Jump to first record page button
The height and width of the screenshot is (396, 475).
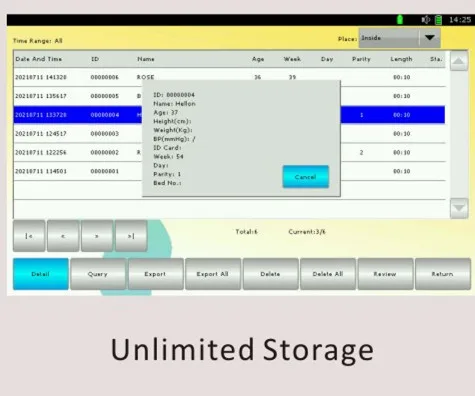coord(29,236)
